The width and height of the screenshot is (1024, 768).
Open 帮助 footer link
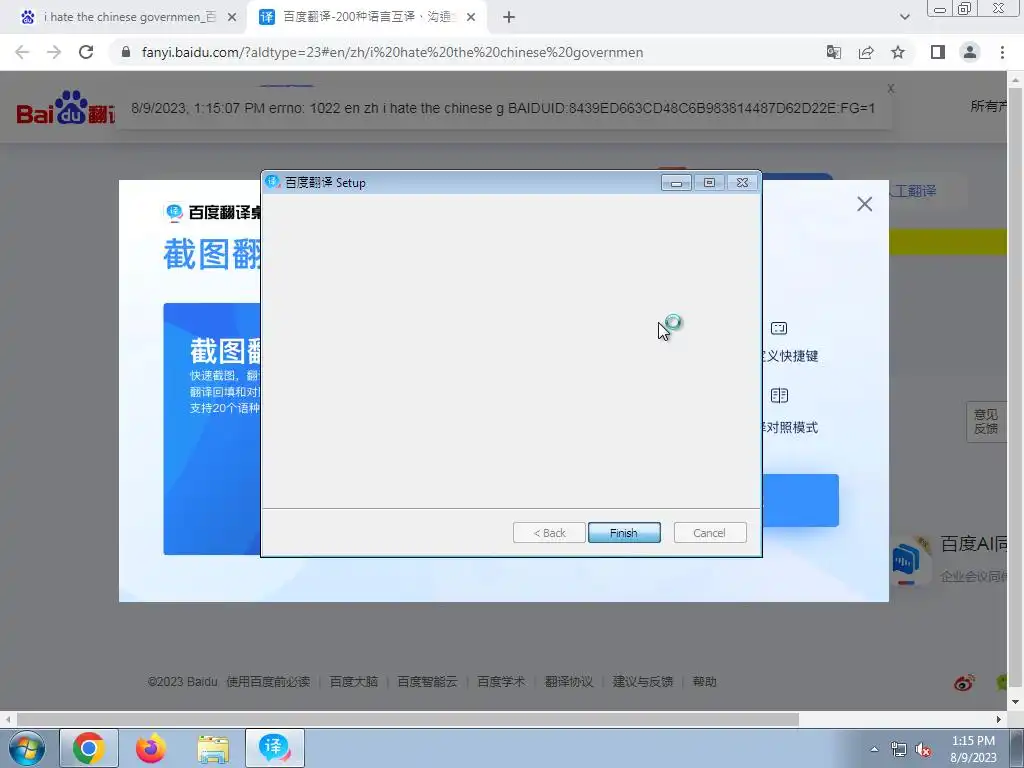(705, 682)
